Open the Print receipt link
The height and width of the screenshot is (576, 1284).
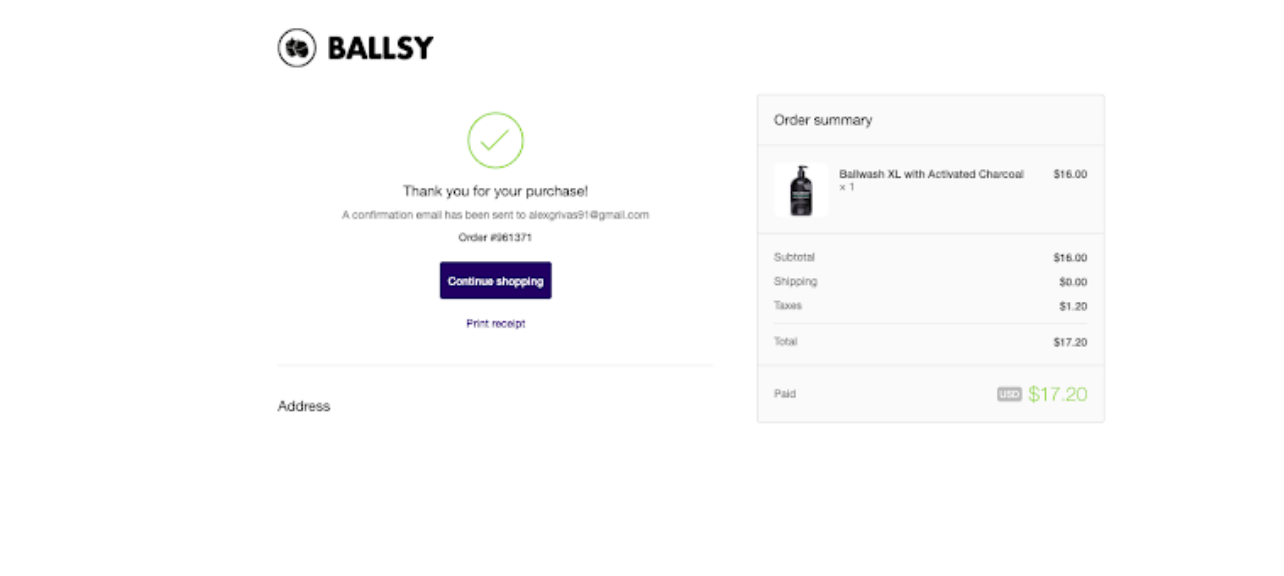(x=496, y=324)
